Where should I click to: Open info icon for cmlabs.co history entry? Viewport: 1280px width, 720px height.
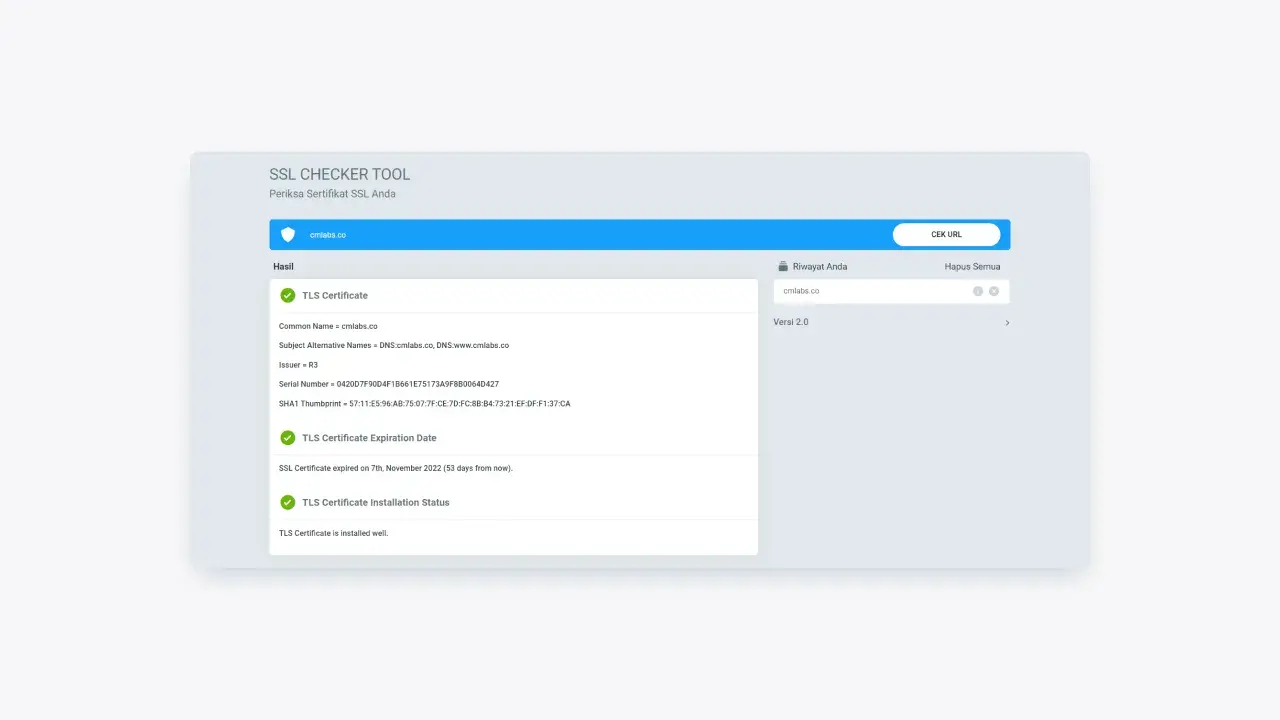978,291
